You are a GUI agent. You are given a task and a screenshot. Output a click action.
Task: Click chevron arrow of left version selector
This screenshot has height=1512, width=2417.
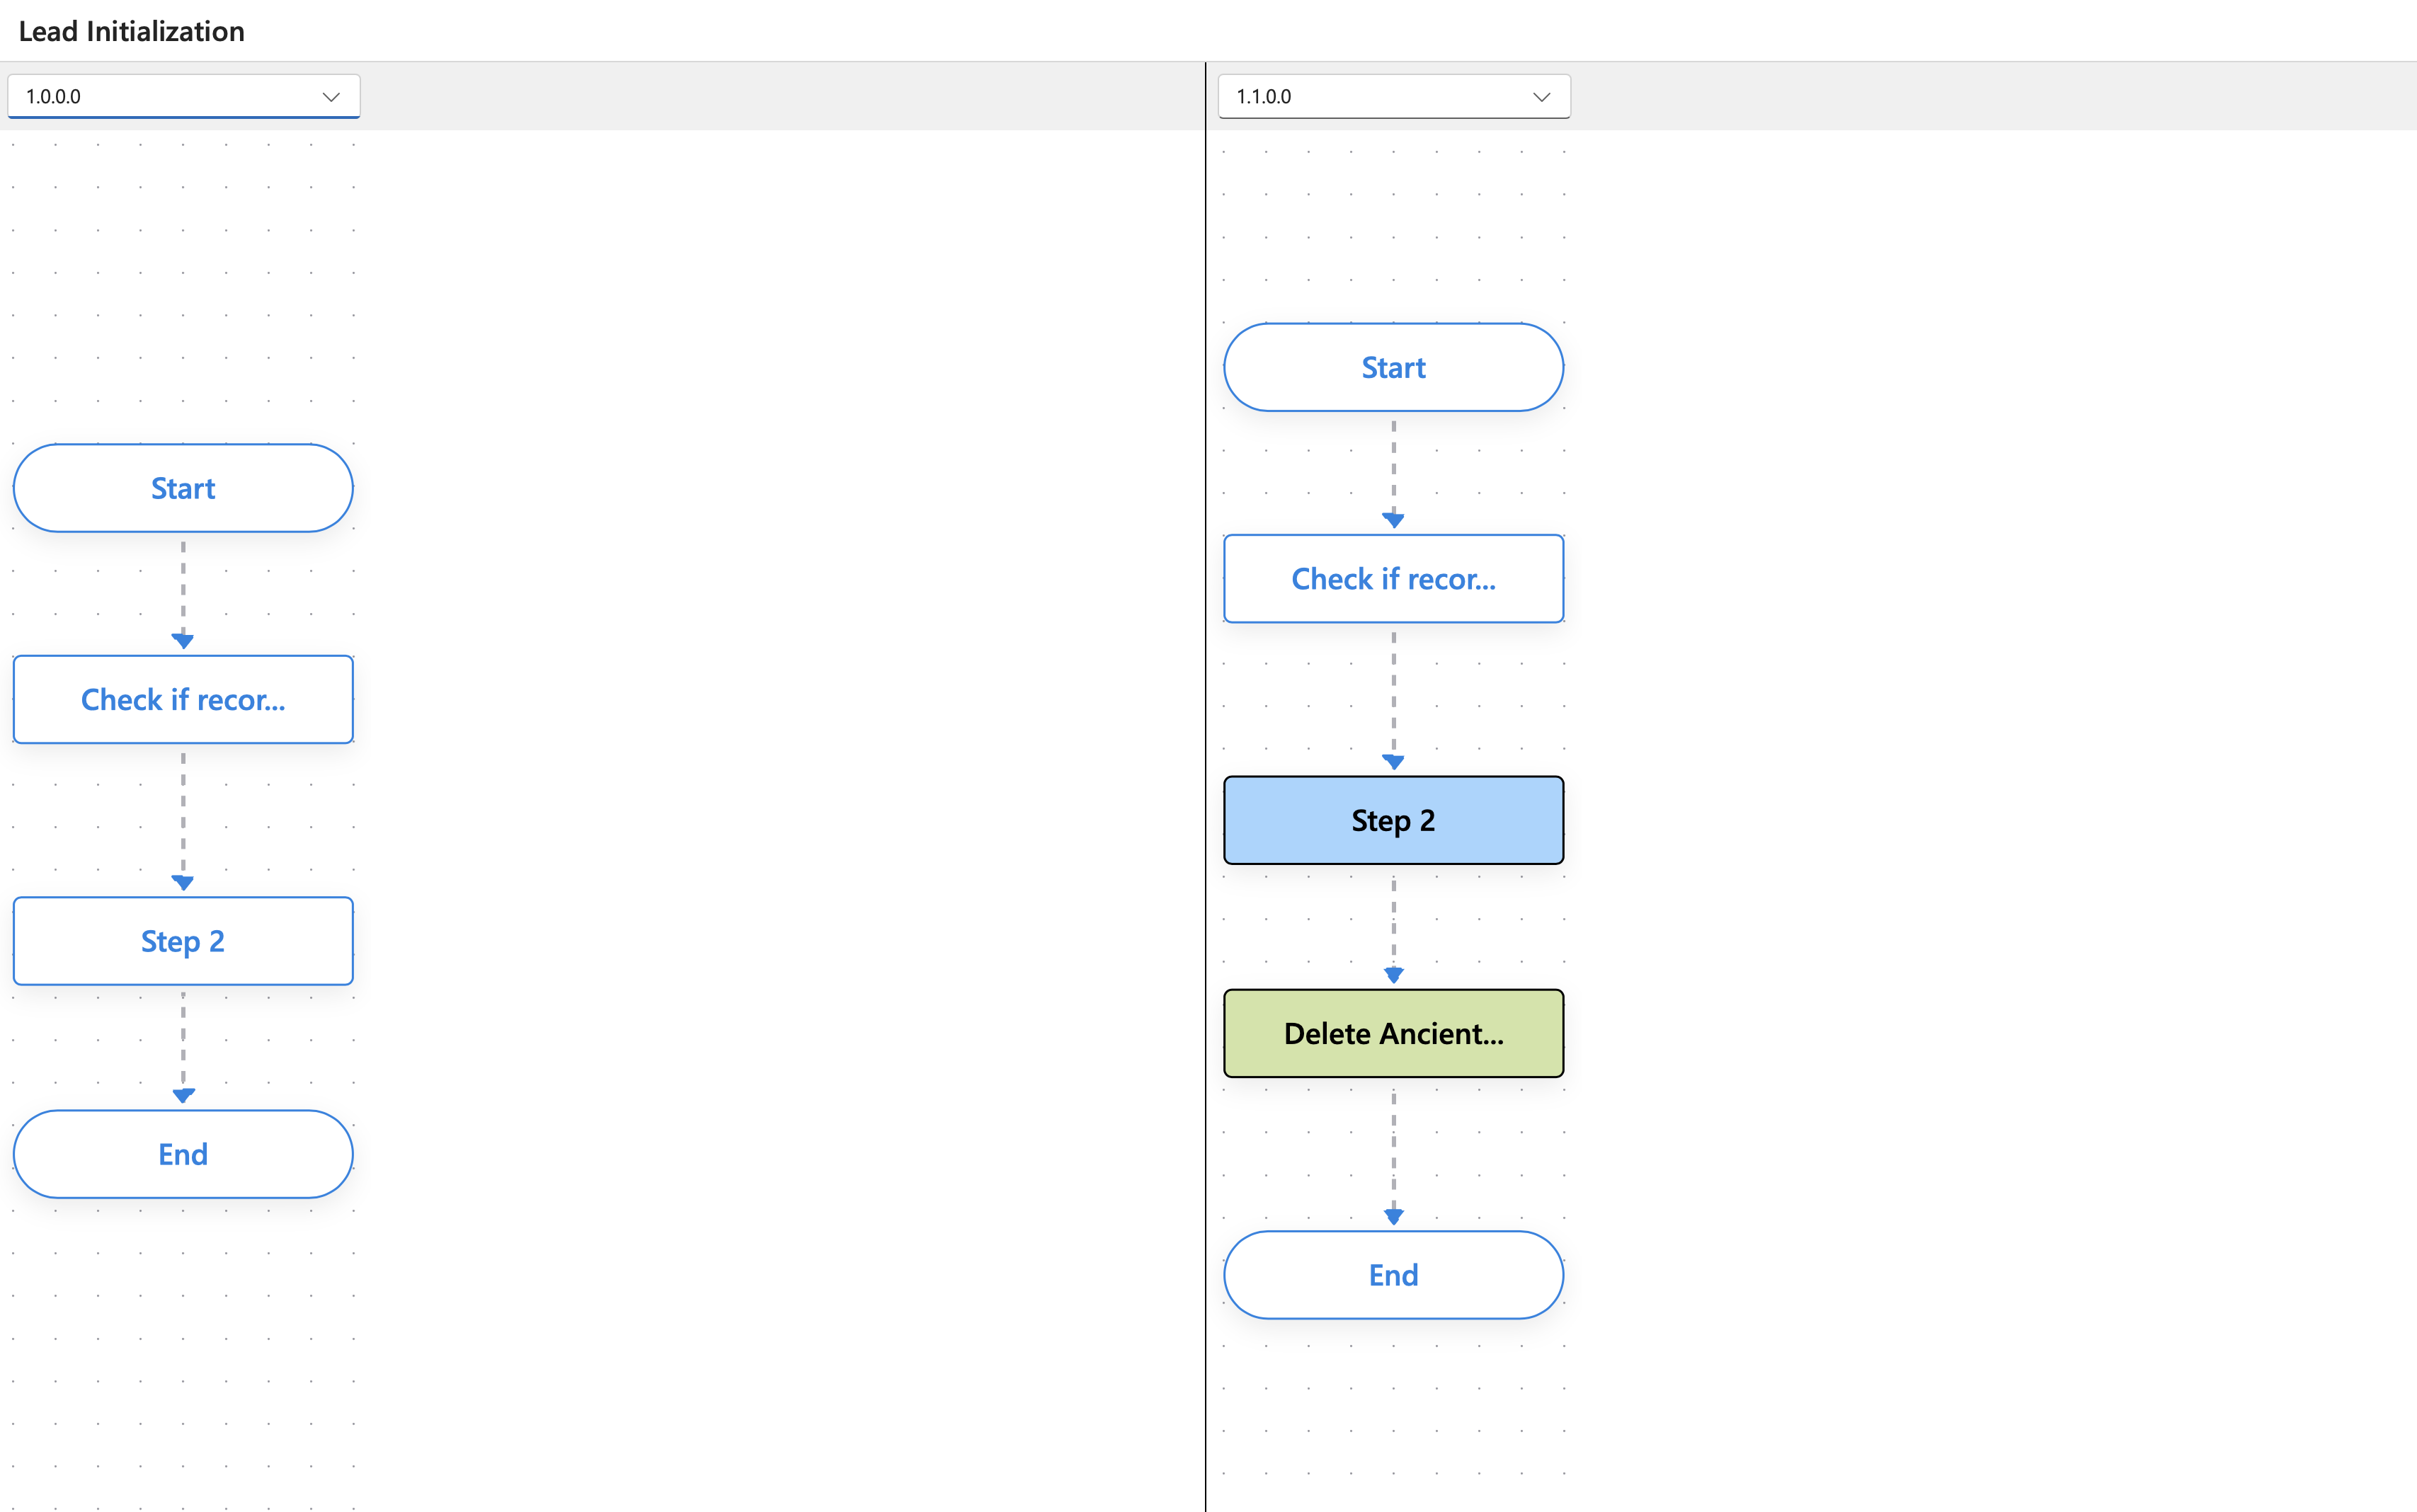click(331, 97)
